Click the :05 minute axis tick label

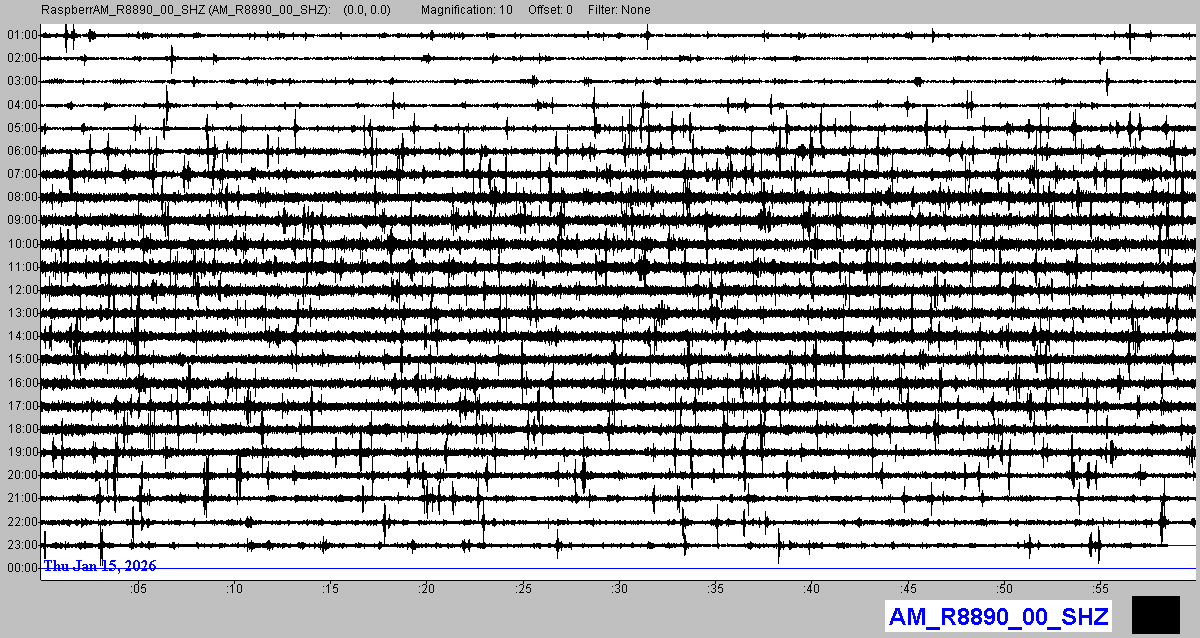point(138,589)
